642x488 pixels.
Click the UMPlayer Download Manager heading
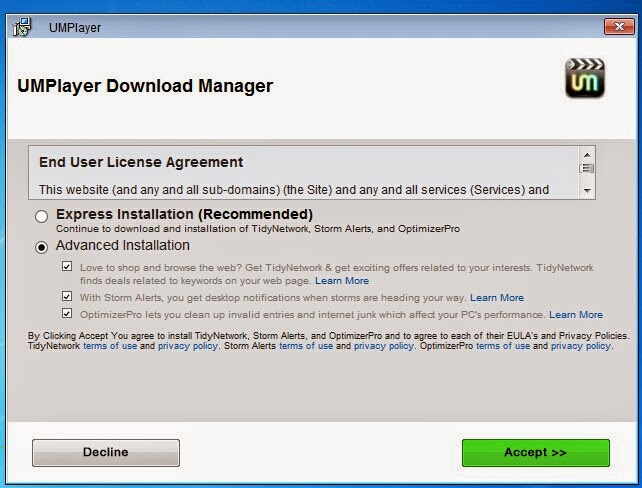click(145, 86)
